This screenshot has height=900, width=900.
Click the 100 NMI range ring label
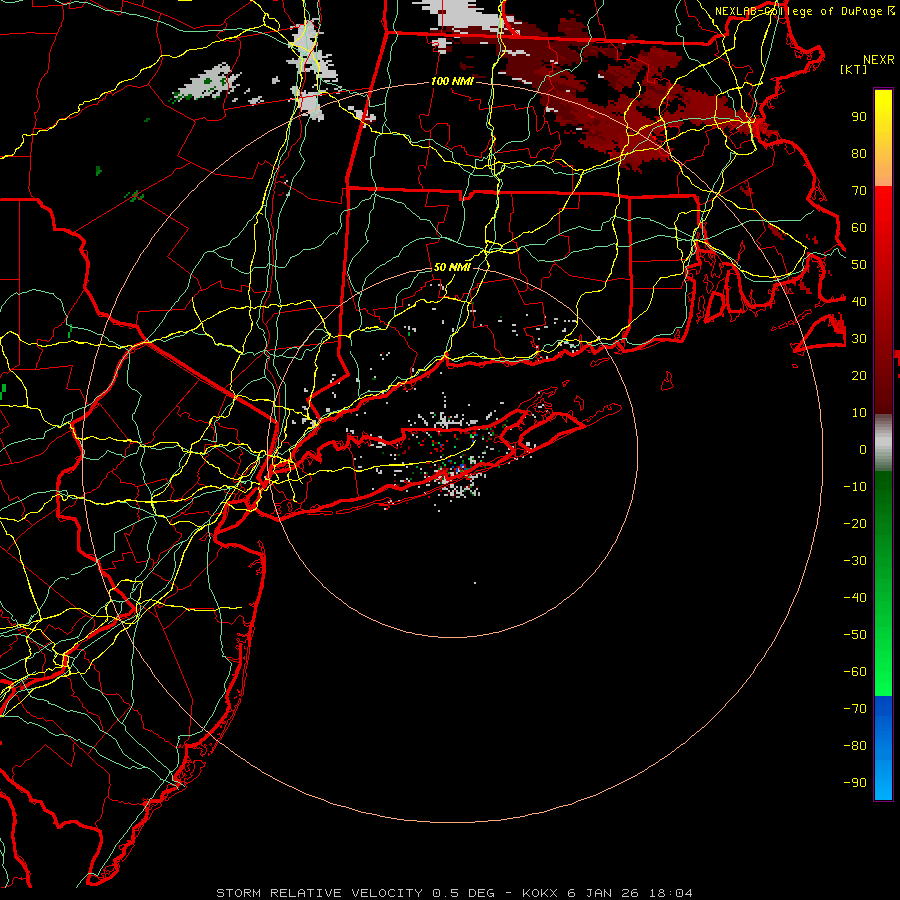tap(452, 81)
